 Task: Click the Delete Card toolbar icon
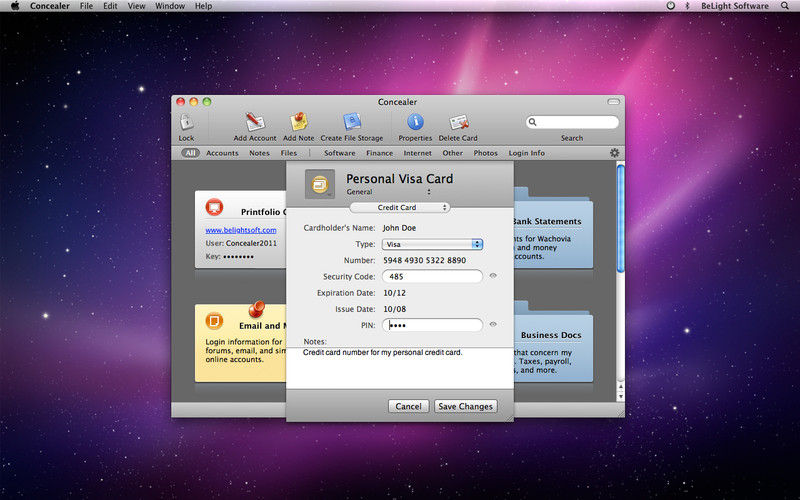tap(458, 122)
